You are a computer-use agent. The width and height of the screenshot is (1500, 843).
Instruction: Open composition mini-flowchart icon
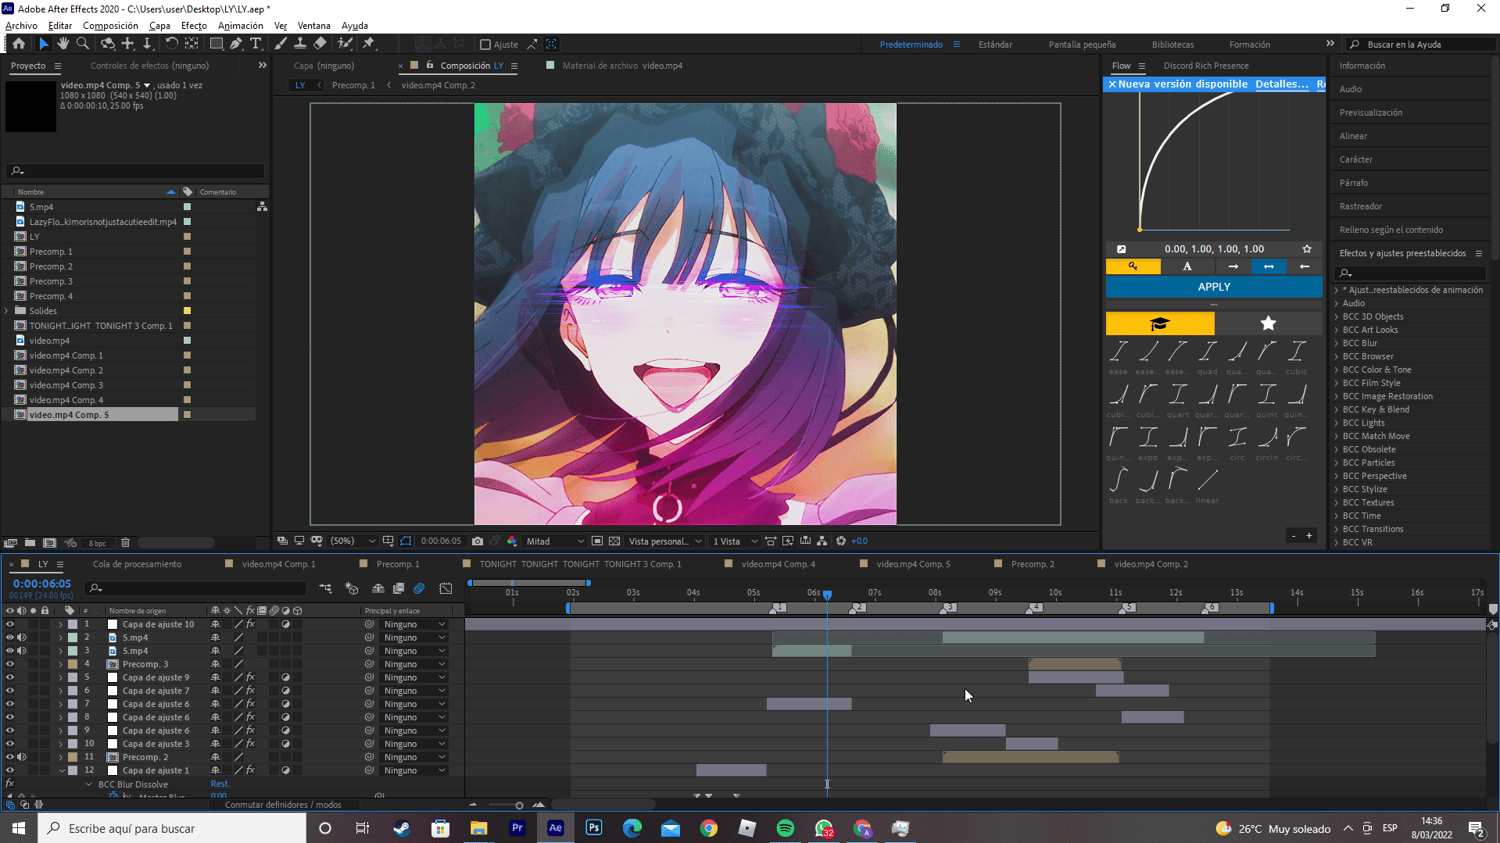[x=326, y=589]
